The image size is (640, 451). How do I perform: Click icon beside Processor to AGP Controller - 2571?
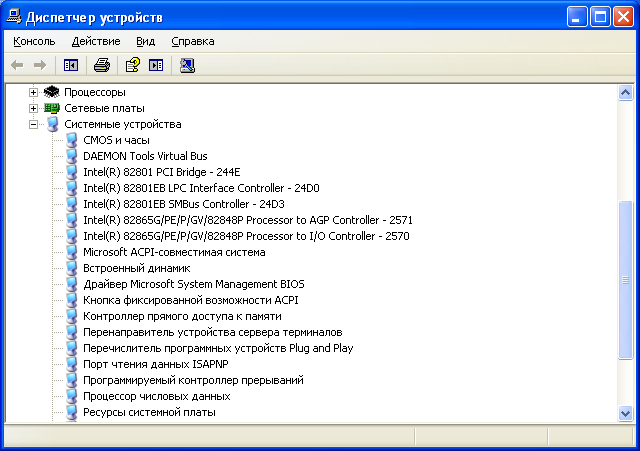point(72,220)
